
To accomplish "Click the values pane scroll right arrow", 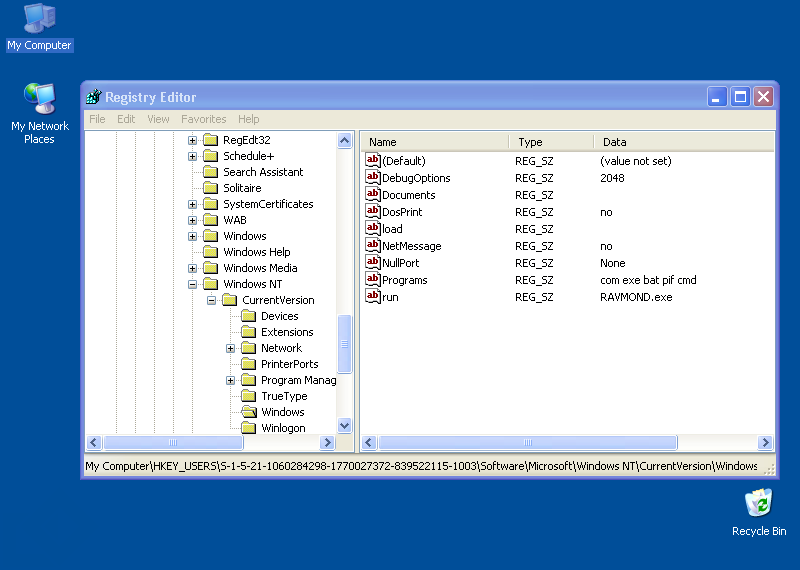I will coord(765,442).
